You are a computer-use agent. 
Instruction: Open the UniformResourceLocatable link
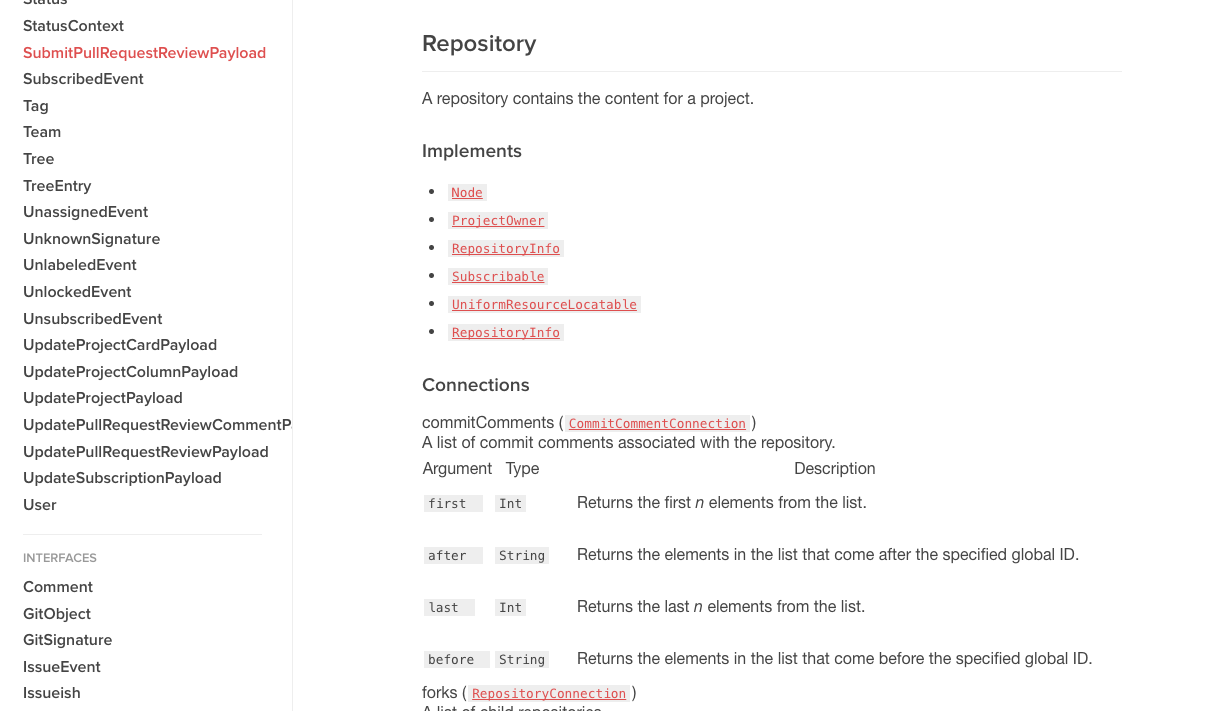544,305
